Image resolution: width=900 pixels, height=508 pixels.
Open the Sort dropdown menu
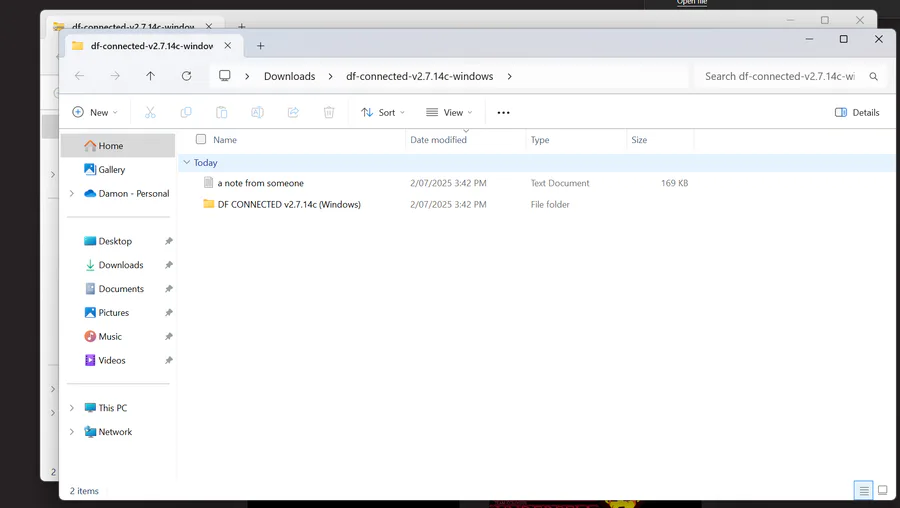point(383,113)
